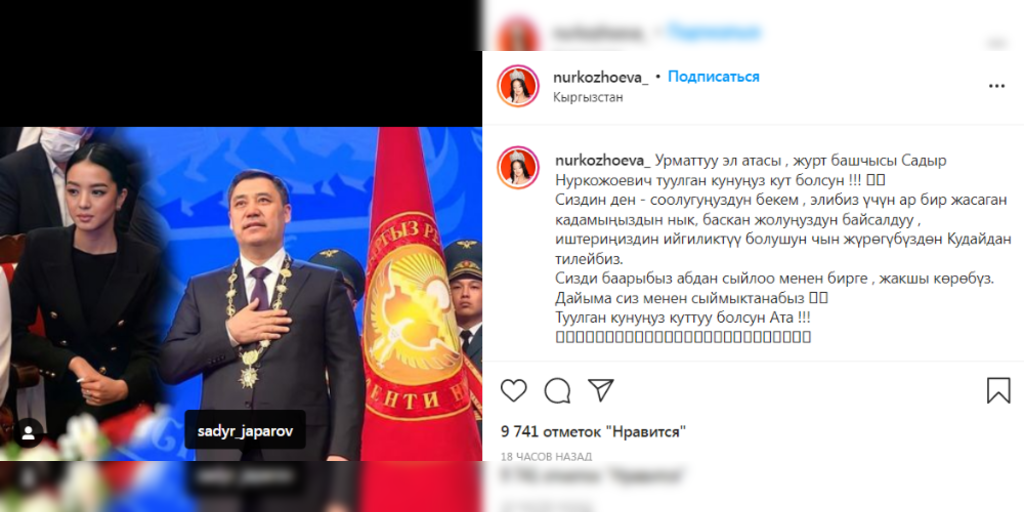
Task: Save post with bookmark icon
Action: 998,391
